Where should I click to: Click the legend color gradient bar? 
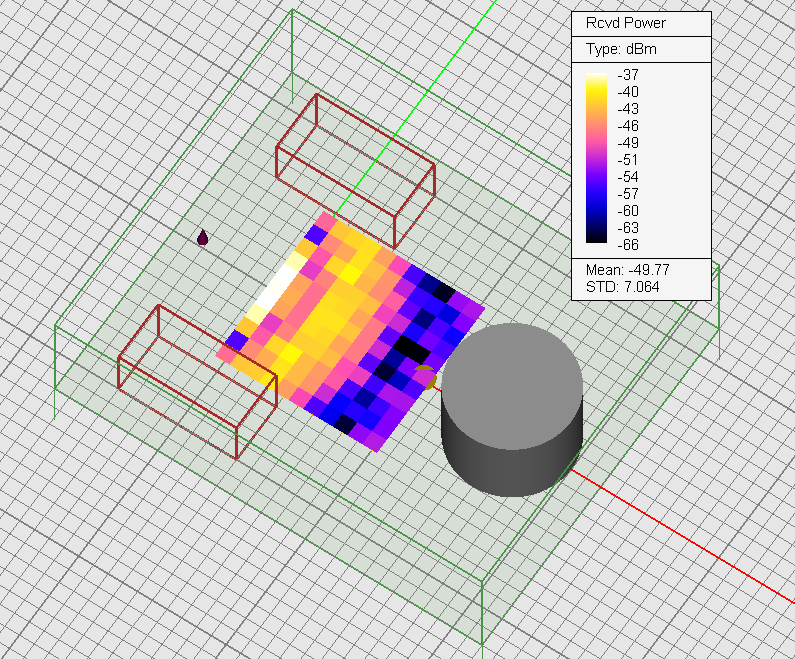tap(597, 158)
